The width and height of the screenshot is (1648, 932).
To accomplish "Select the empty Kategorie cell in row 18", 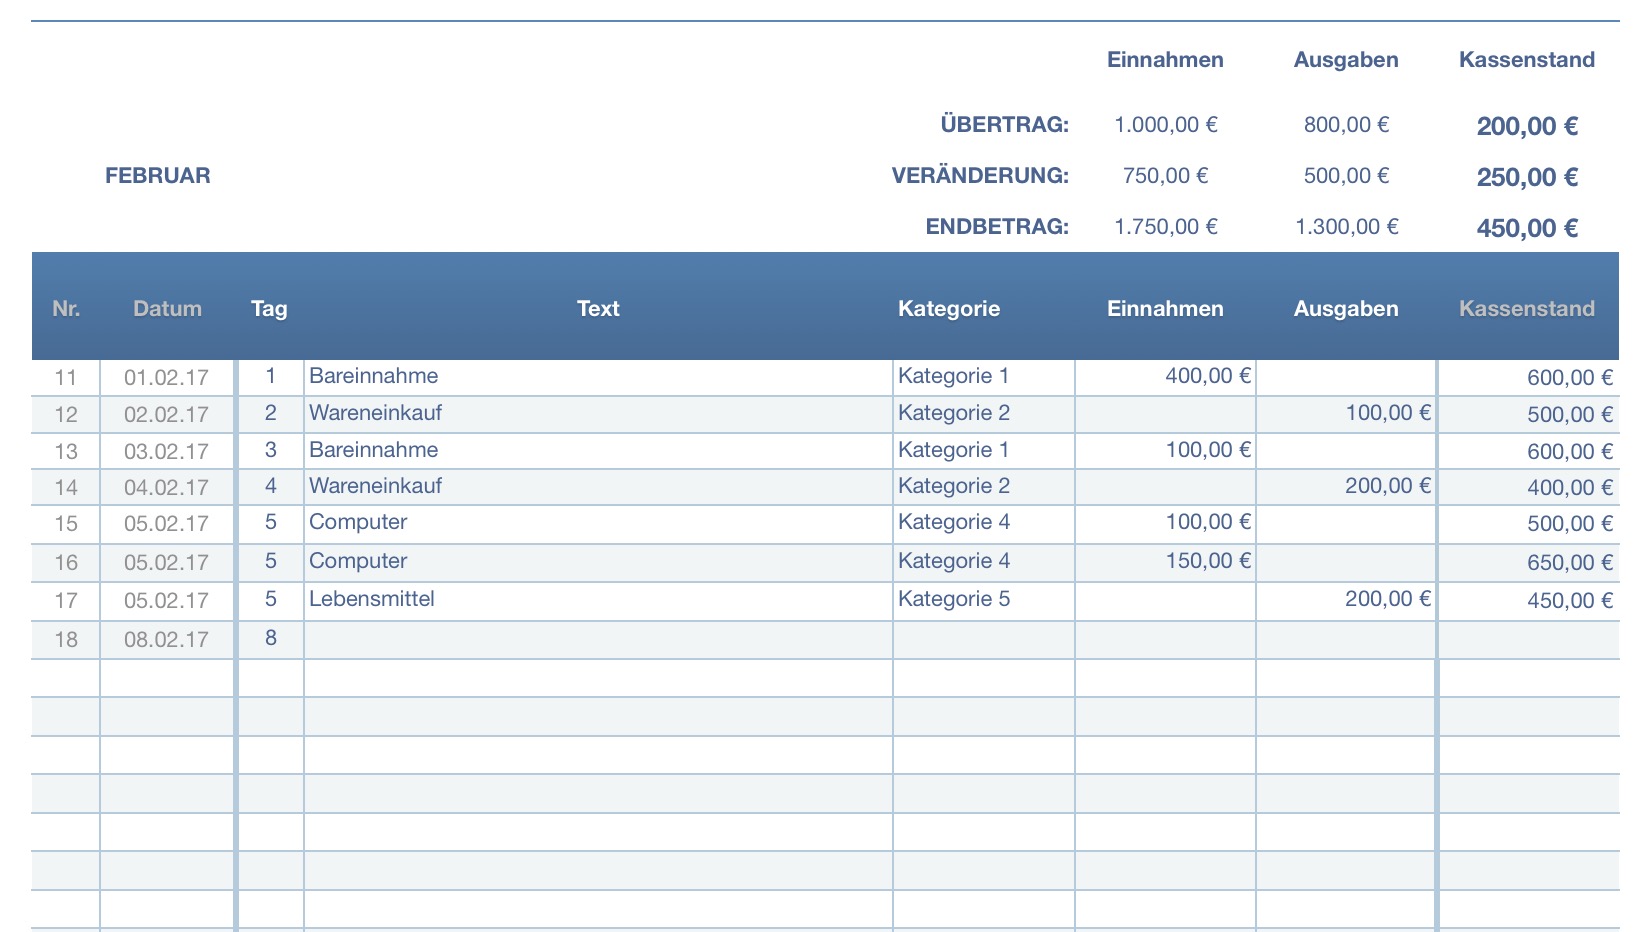I will pos(983,639).
